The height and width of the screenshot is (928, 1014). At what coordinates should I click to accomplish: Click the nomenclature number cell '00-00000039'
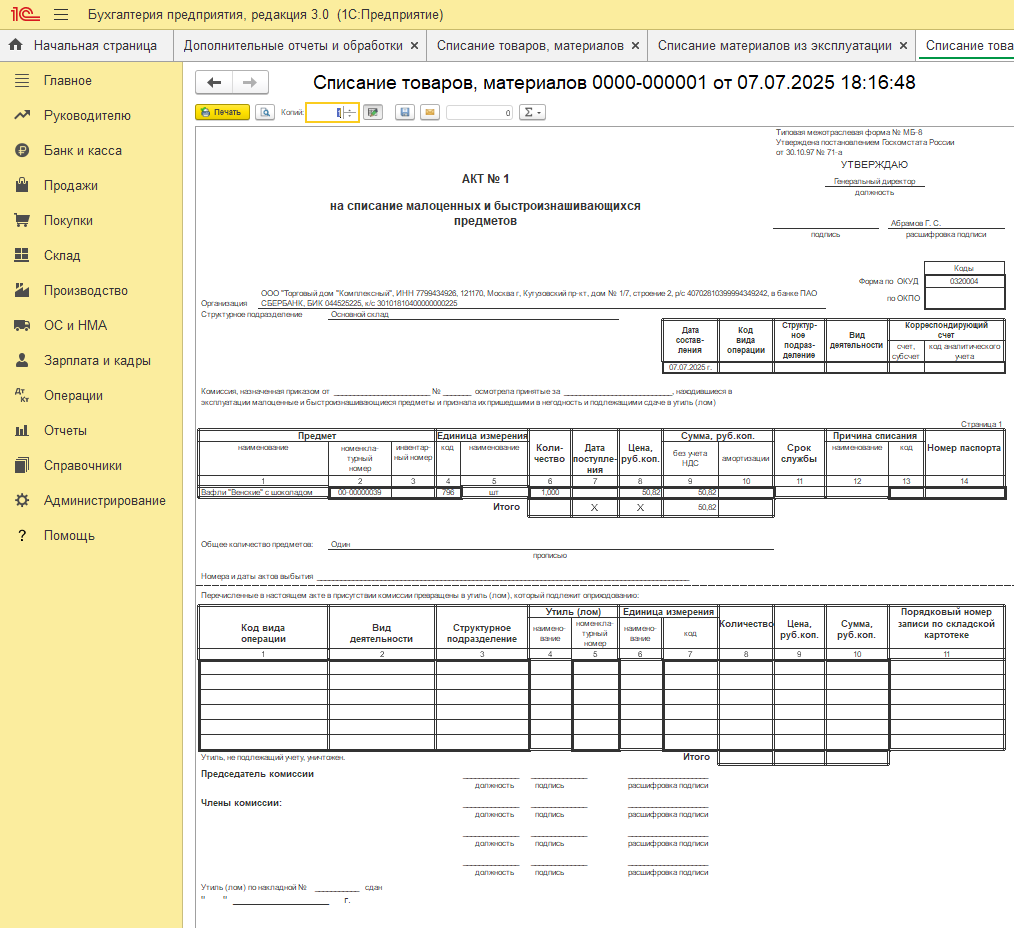pos(360,493)
